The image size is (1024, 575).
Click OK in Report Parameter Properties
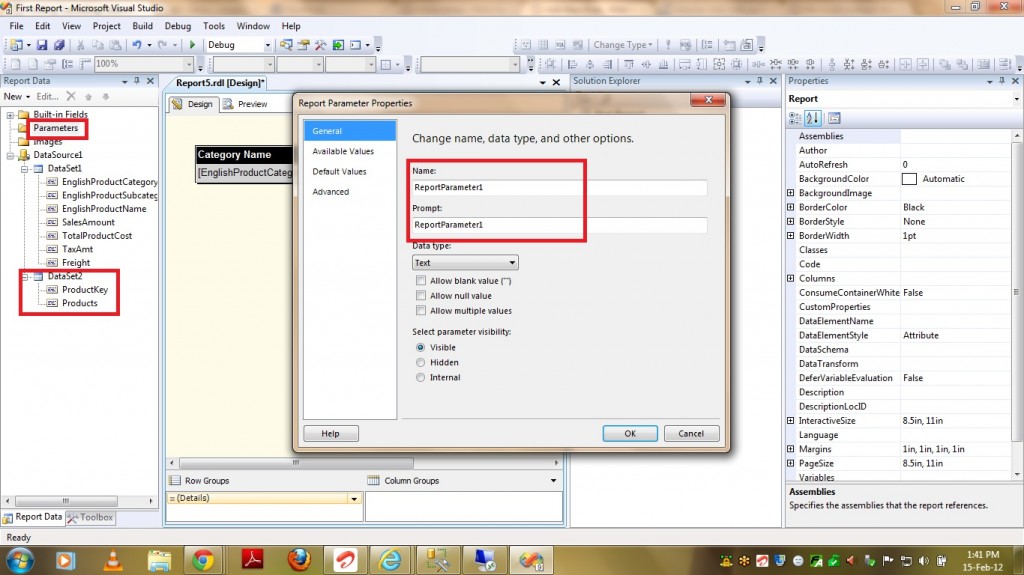pyautogui.click(x=629, y=434)
